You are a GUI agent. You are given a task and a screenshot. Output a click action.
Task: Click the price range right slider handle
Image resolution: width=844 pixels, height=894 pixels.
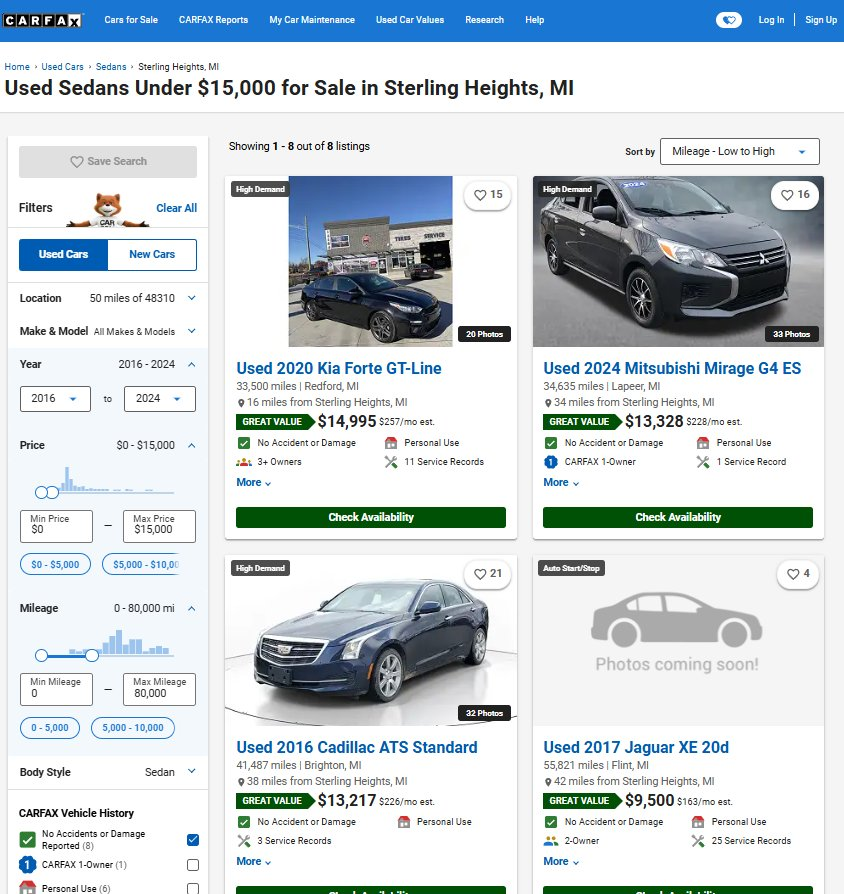point(52,493)
